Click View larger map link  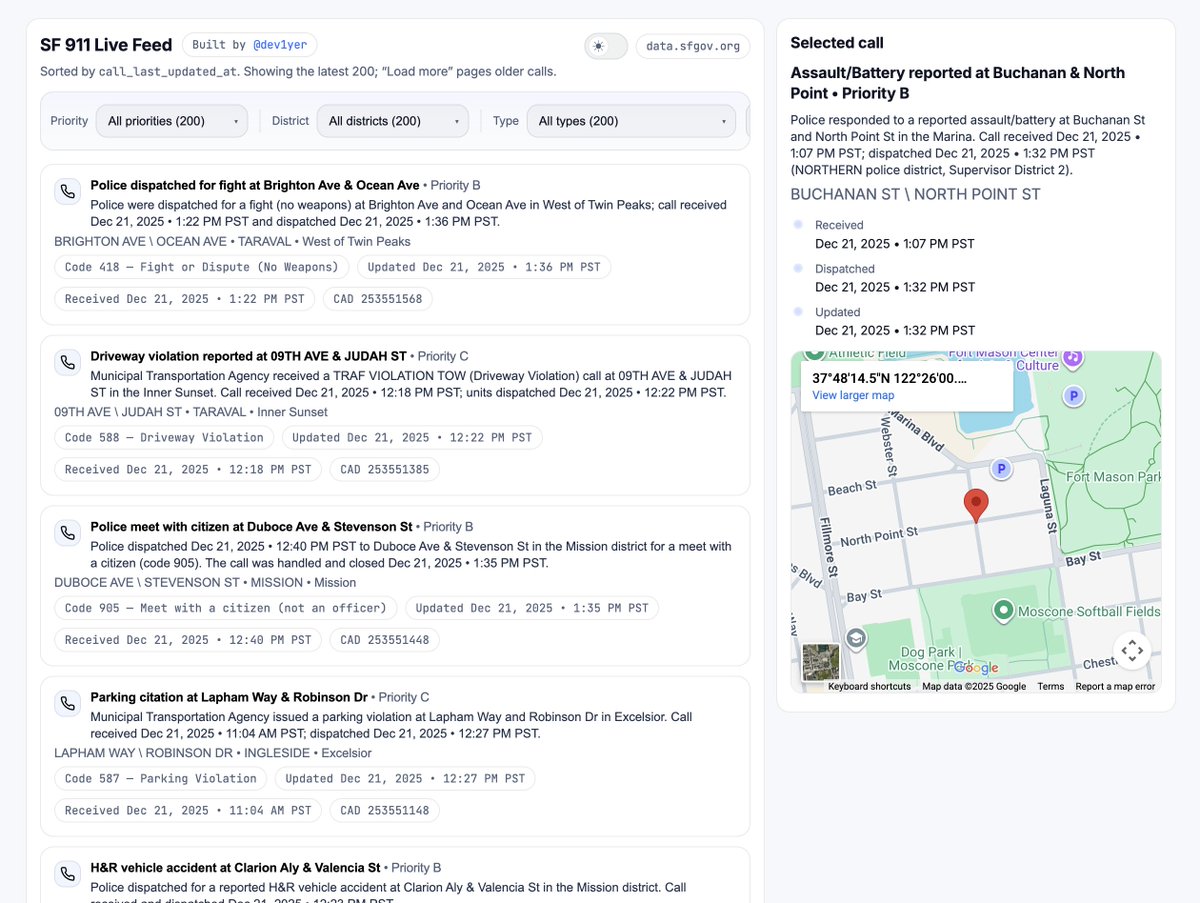coord(853,395)
